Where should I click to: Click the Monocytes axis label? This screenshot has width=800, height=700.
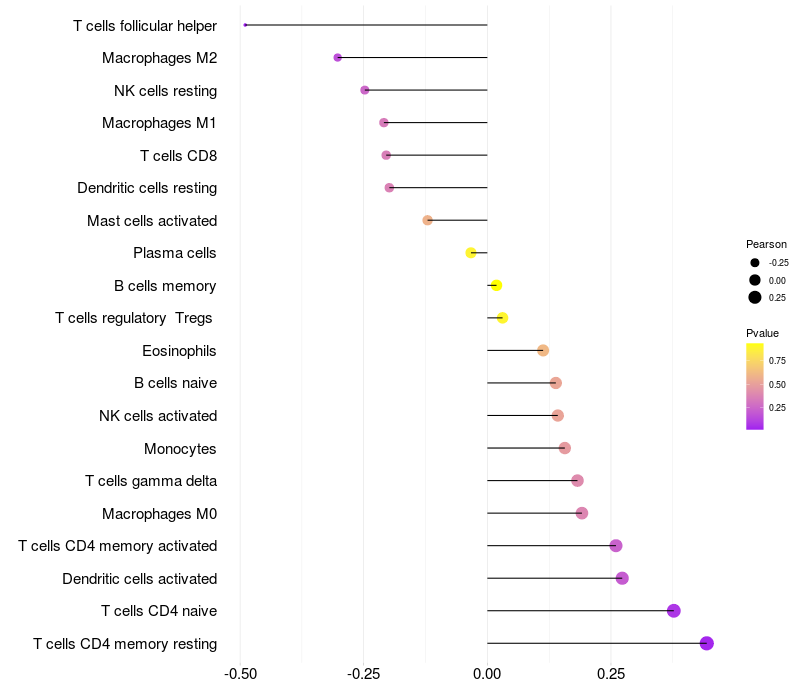click(x=180, y=449)
